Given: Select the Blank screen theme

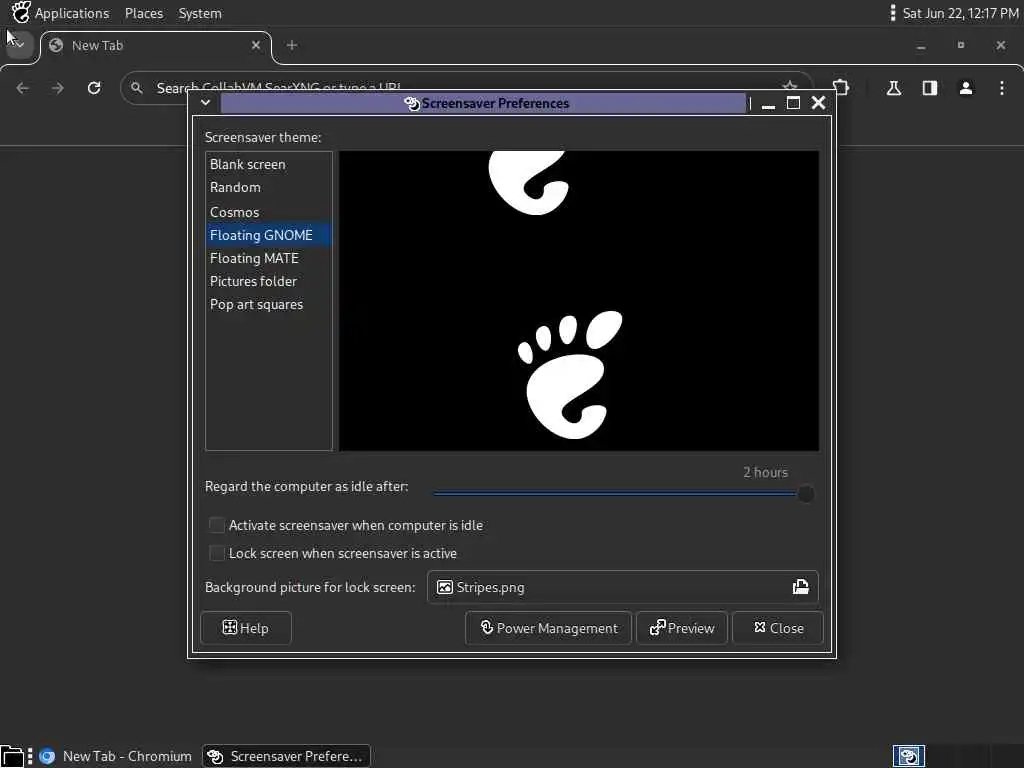Looking at the screenshot, I should click(x=268, y=164).
